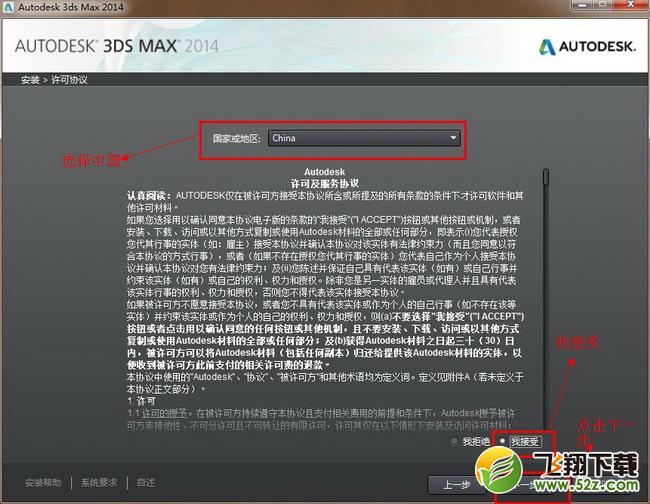Click the license agreement scrollbar thumb

[x=546, y=177]
